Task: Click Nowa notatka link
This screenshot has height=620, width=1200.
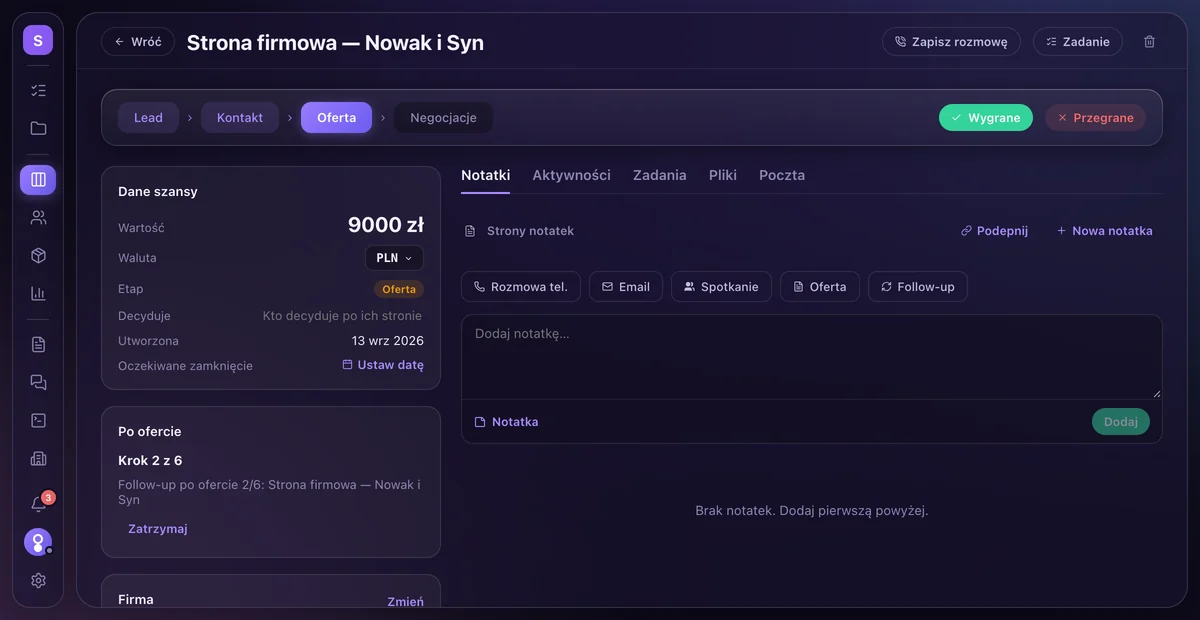Action: coord(1104,231)
